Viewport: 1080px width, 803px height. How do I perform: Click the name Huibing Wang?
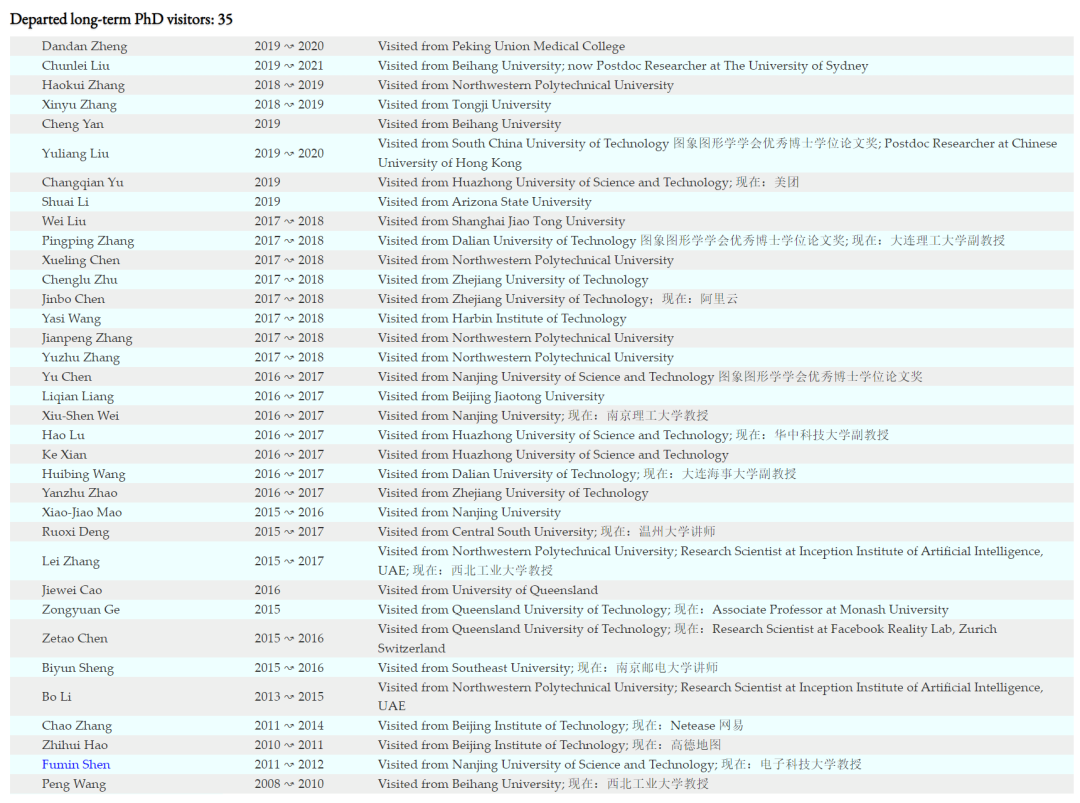click(83, 474)
